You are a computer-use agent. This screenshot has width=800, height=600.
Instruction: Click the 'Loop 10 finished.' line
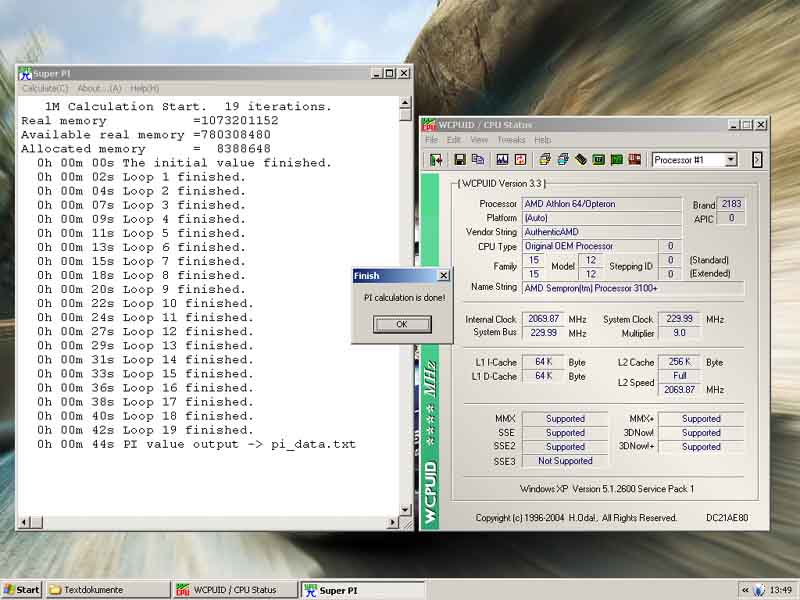pos(145,304)
